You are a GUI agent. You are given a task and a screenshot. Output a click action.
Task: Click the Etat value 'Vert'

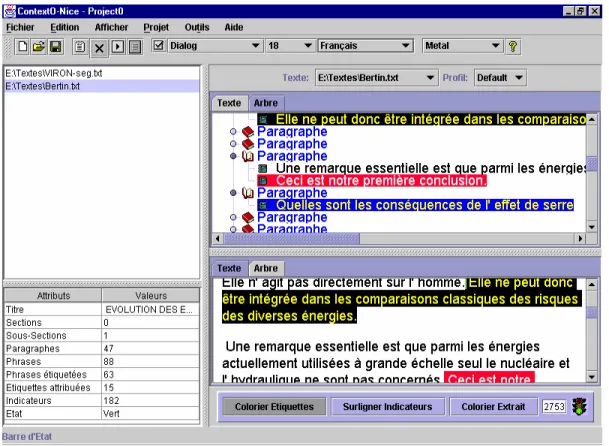151,414
